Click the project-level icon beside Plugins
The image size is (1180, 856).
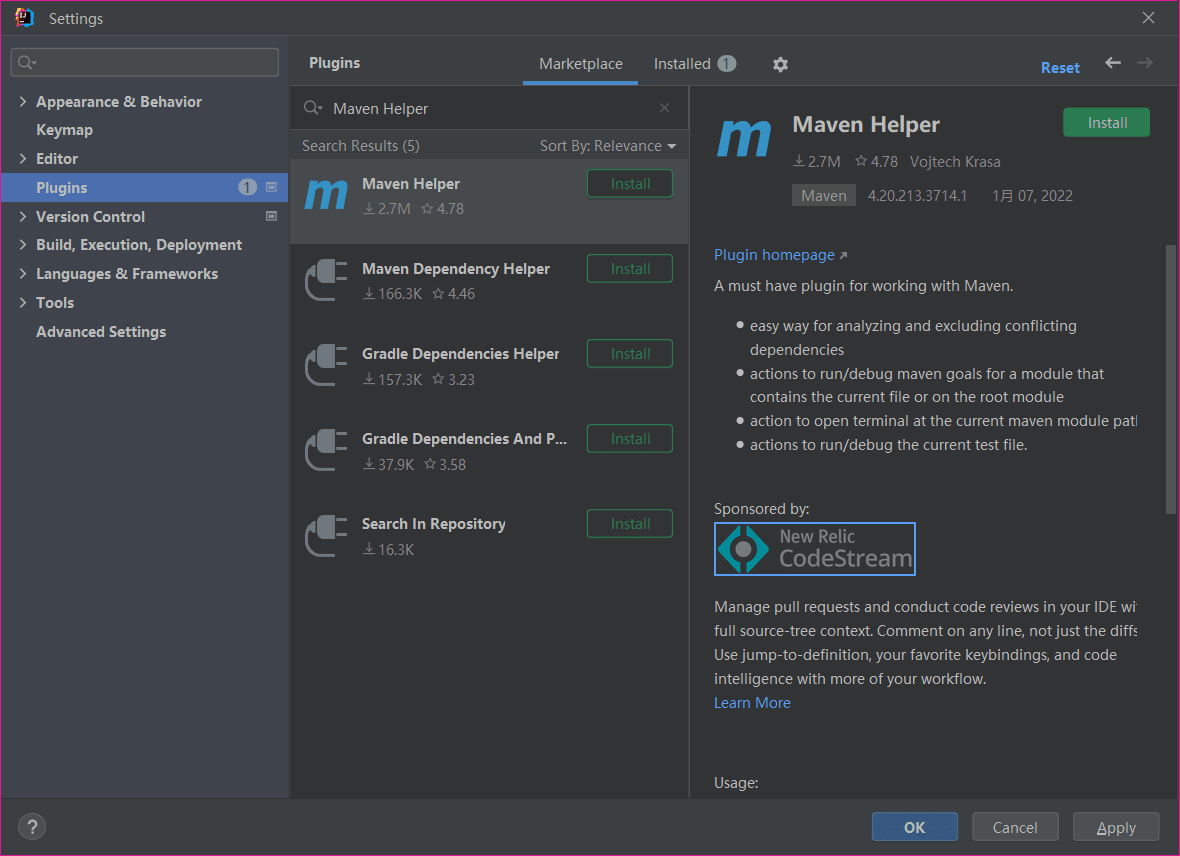pos(272,187)
